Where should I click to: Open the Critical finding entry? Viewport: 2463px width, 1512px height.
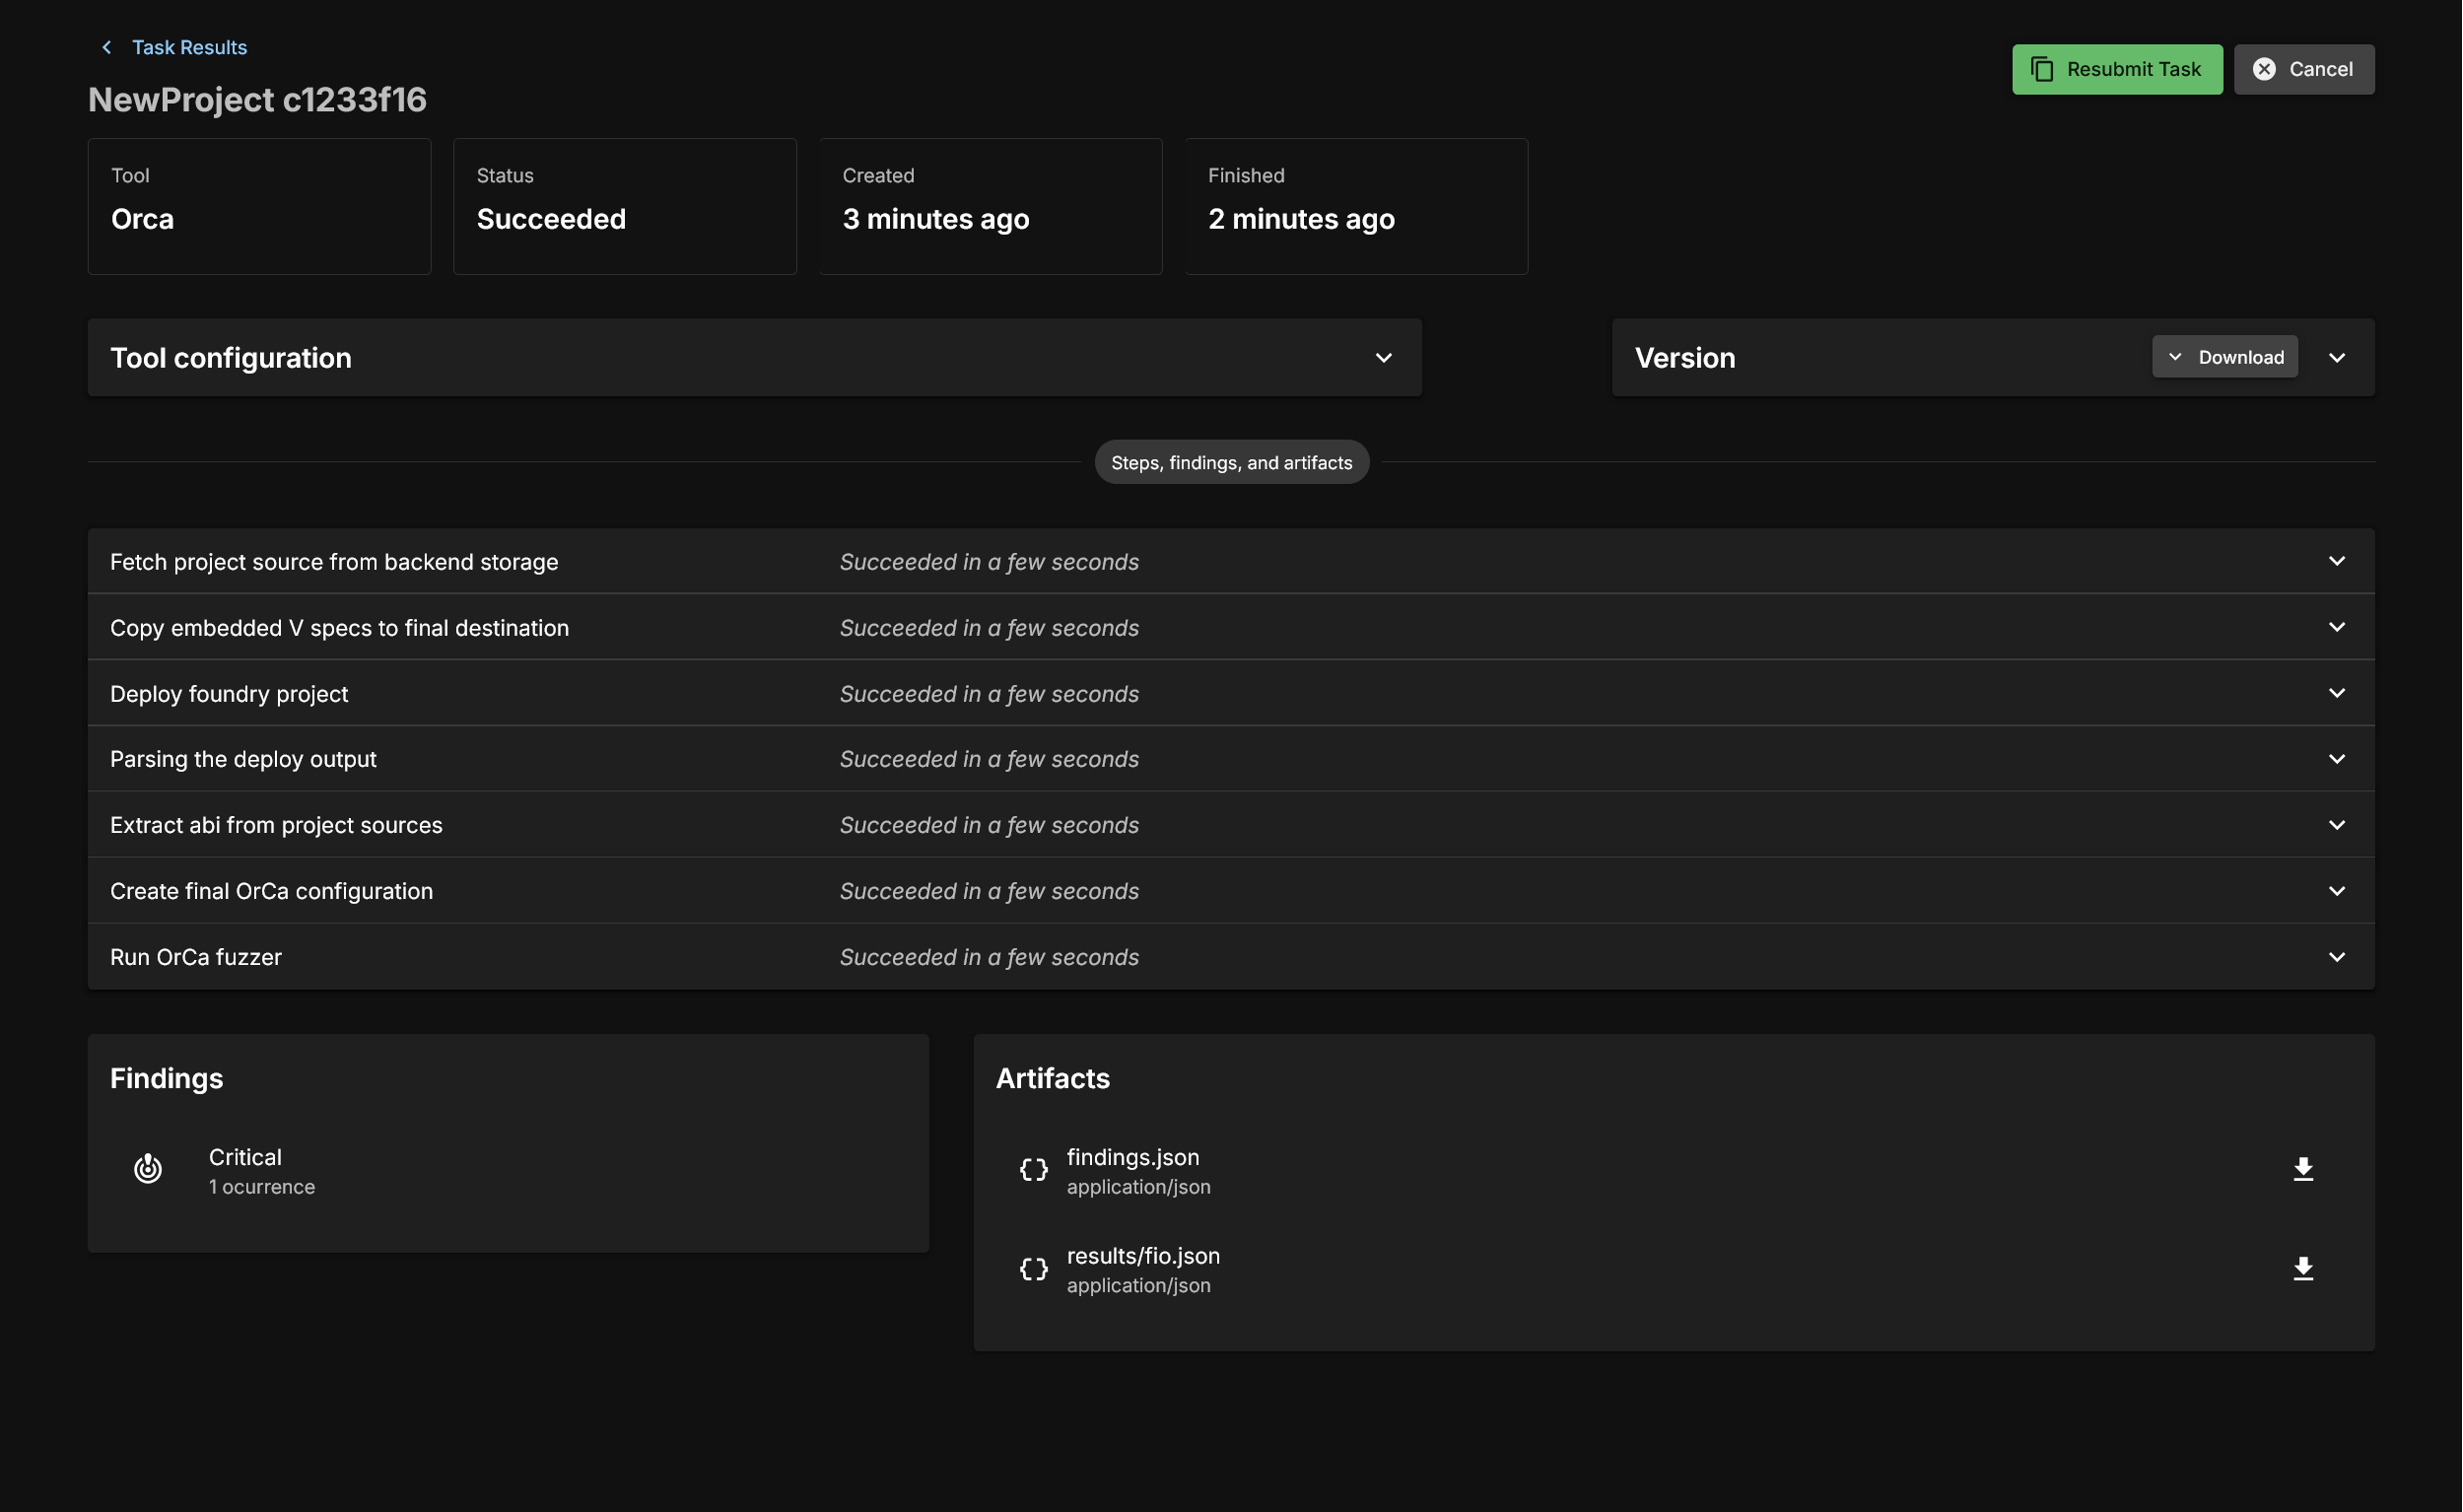[508, 1170]
